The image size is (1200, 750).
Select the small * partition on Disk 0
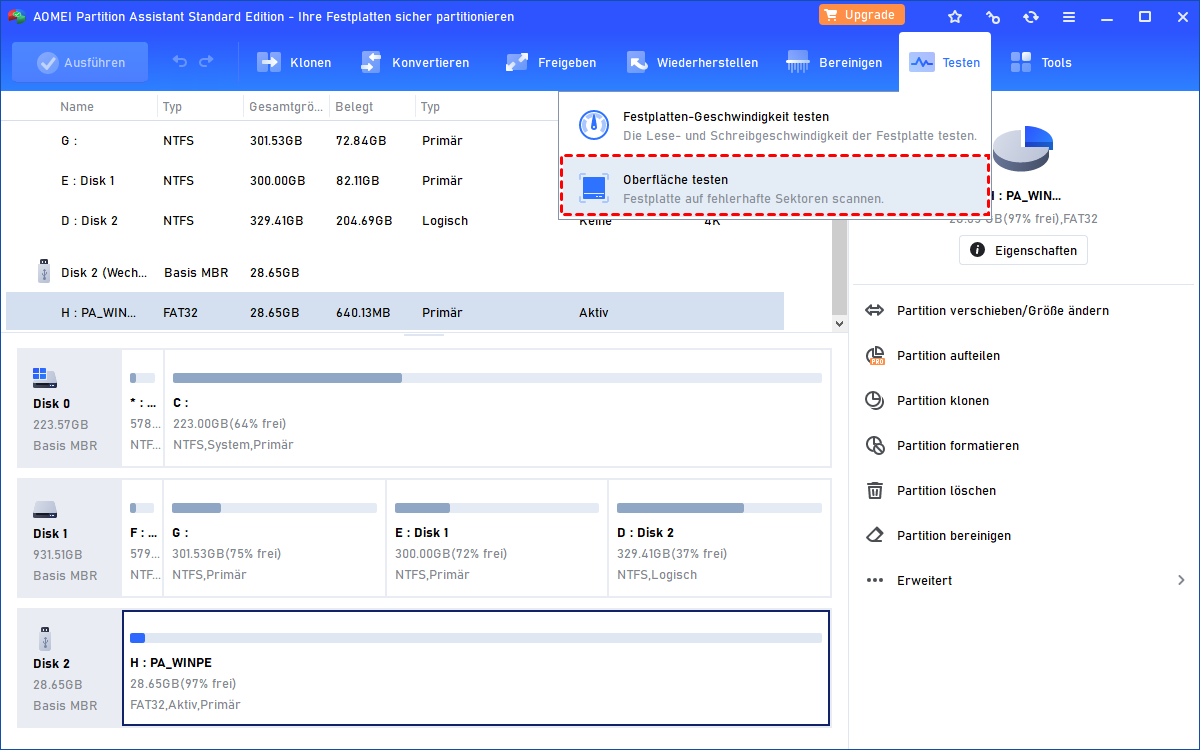[143, 408]
